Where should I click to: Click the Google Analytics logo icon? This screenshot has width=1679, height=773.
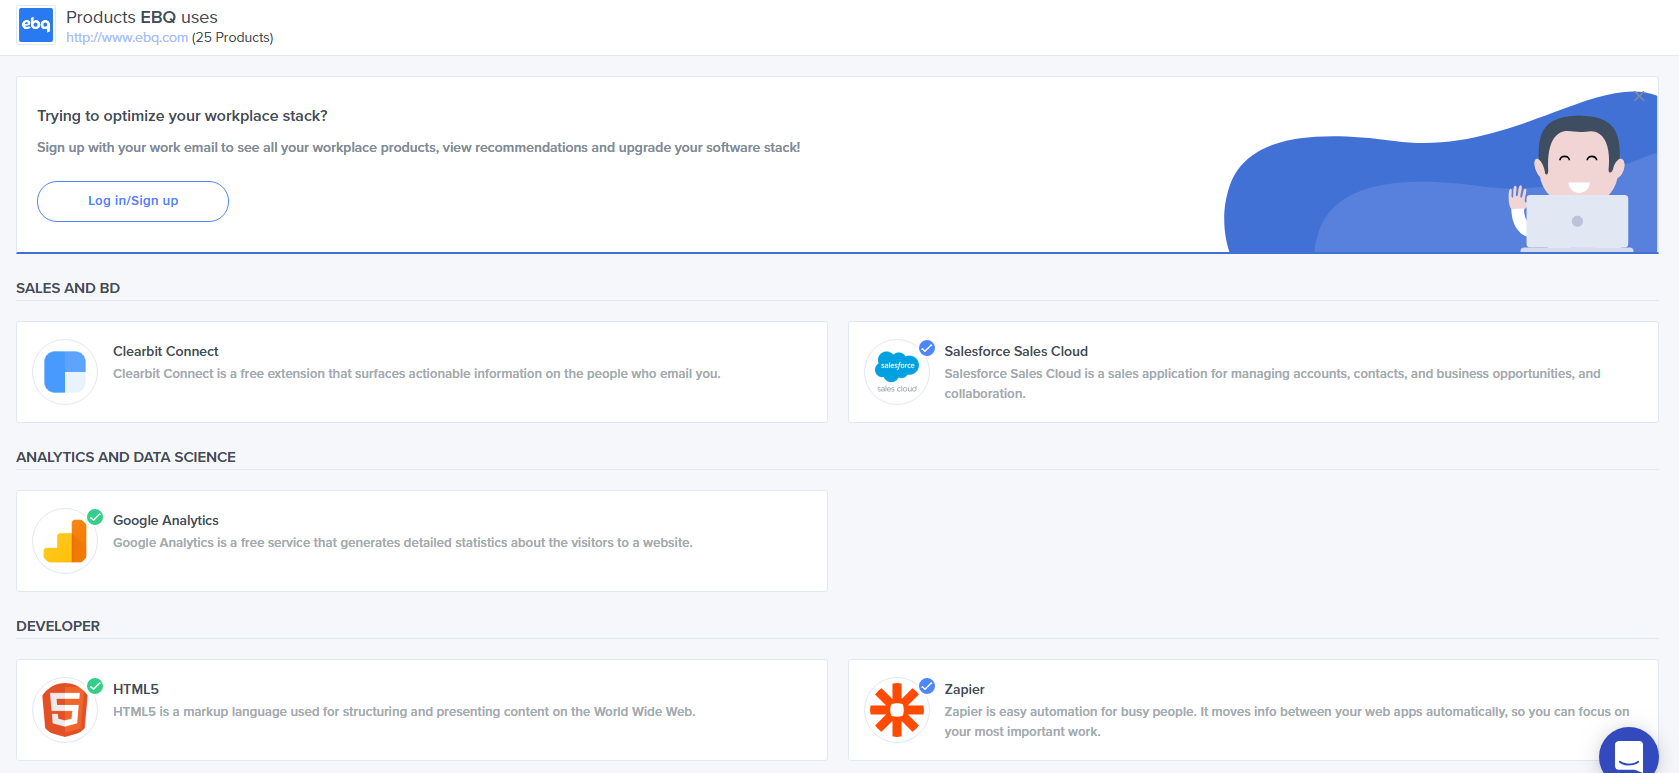(65, 541)
